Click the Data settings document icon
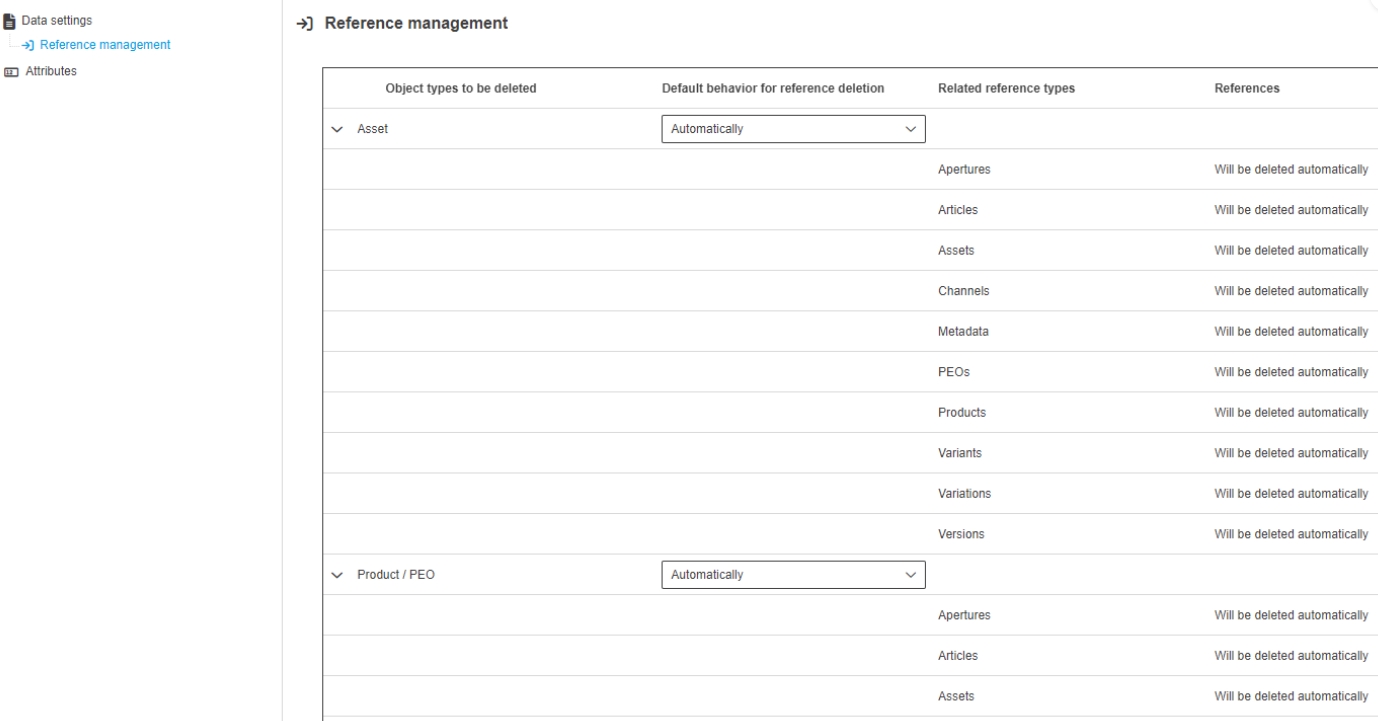The height and width of the screenshot is (721, 1378). click(x=10, y=21)
